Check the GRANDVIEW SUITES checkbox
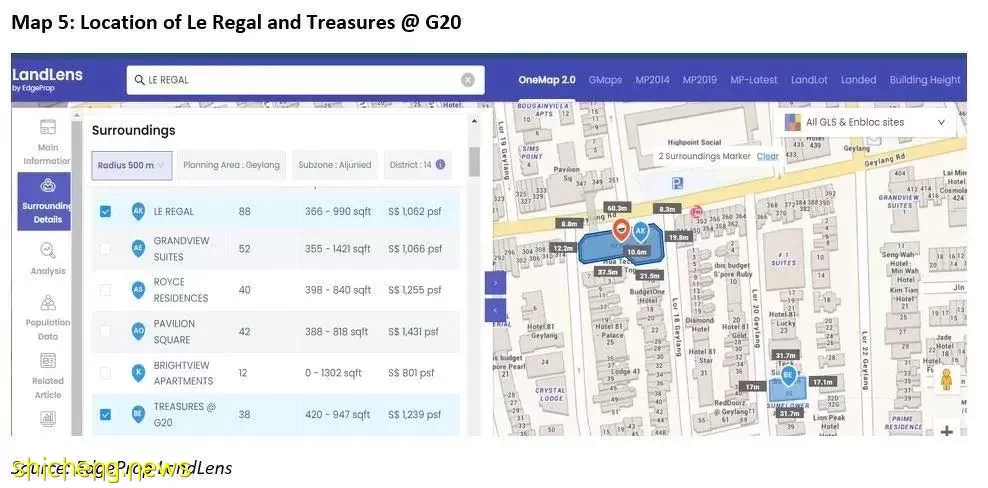 (x=105, y=249)
